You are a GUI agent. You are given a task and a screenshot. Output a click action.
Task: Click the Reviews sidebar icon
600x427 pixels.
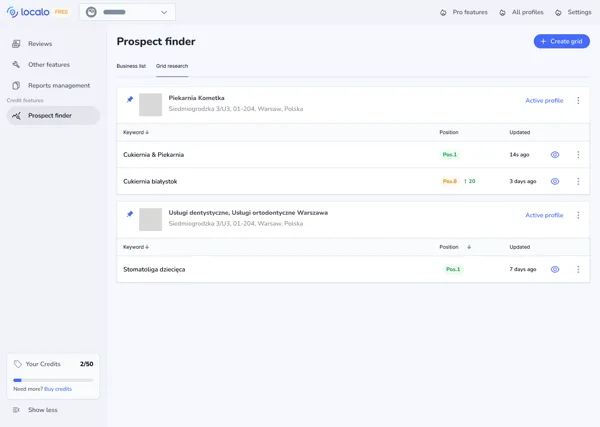click(16, 44)
